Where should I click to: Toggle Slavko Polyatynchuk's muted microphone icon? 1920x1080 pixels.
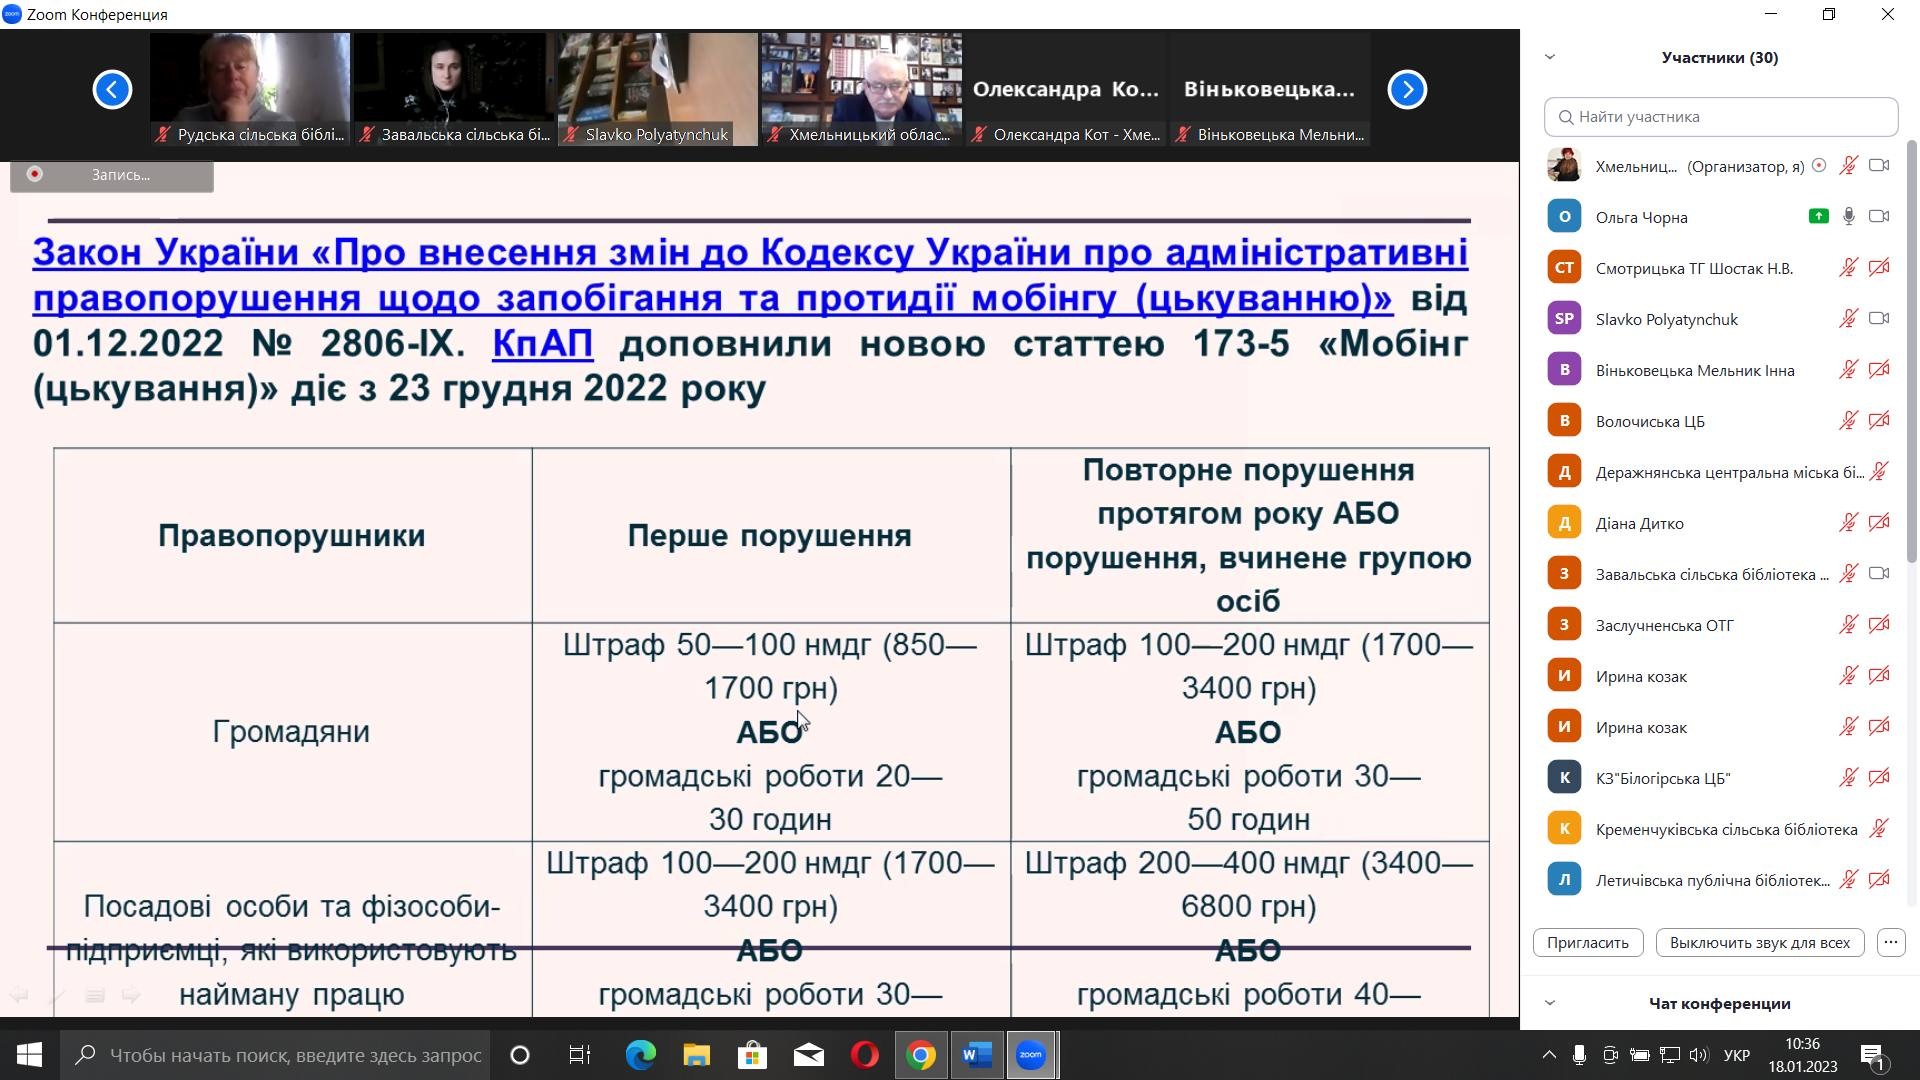(x=1848, y=319)
